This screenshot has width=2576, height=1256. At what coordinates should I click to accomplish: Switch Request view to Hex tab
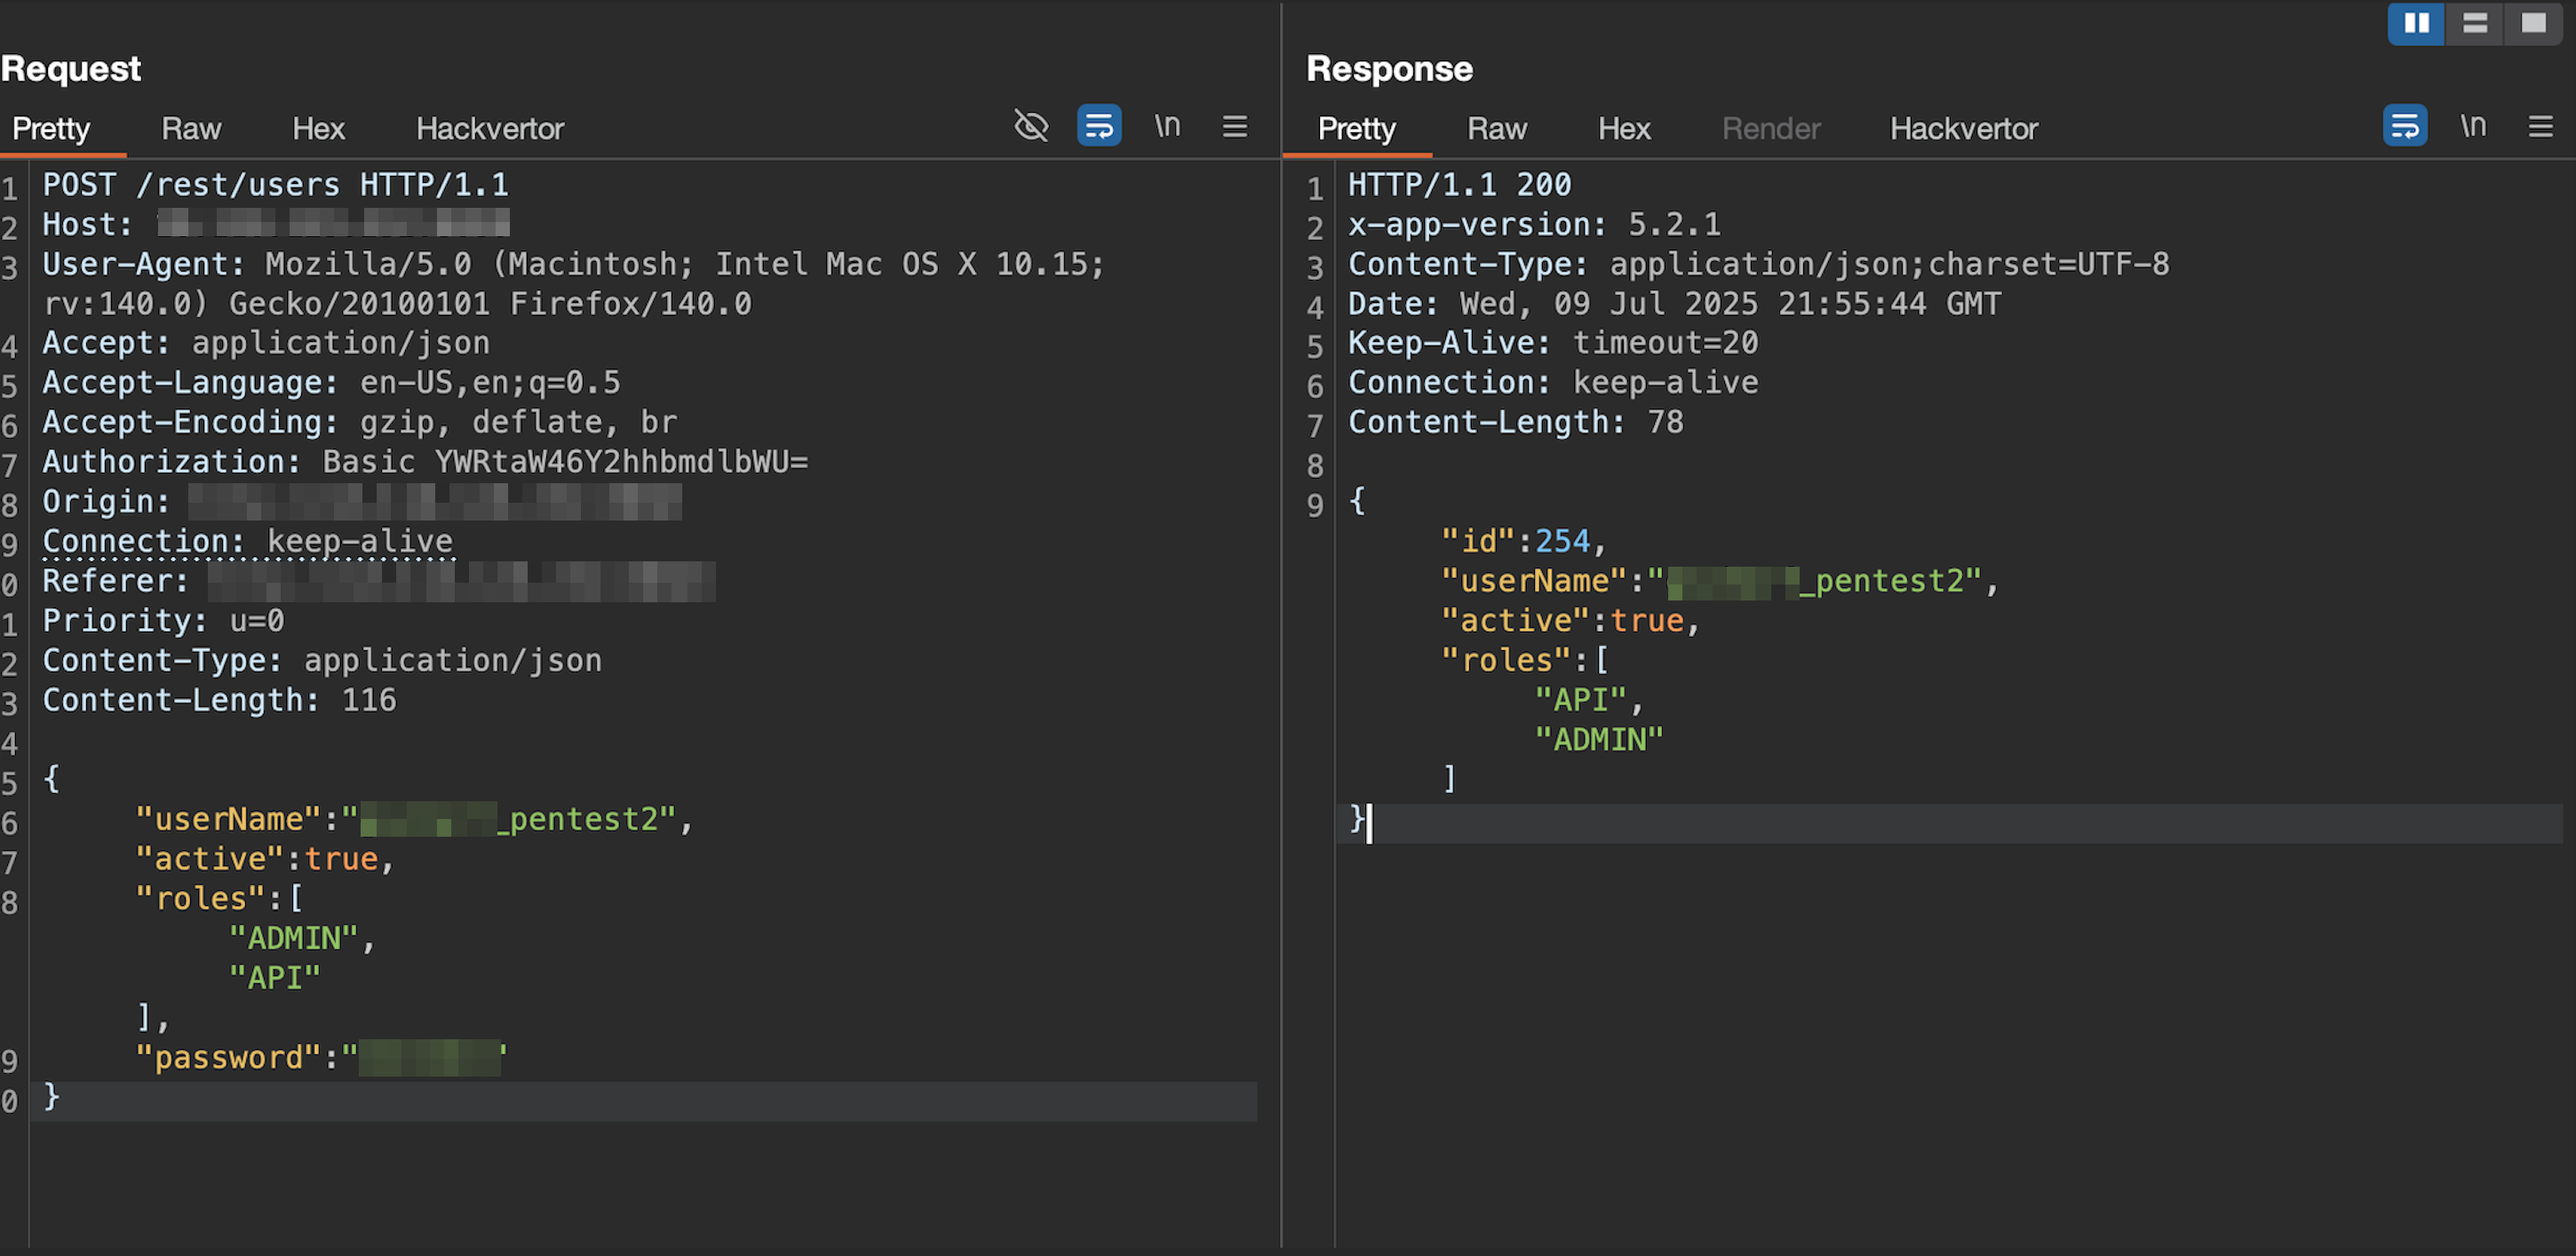(x=318, y=129)
